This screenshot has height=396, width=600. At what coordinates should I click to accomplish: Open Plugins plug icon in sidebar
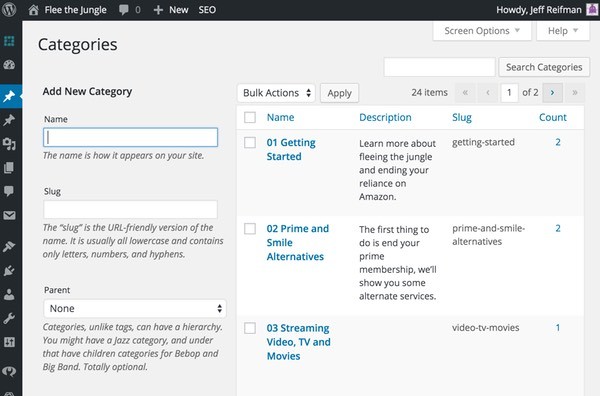(9, 271)
